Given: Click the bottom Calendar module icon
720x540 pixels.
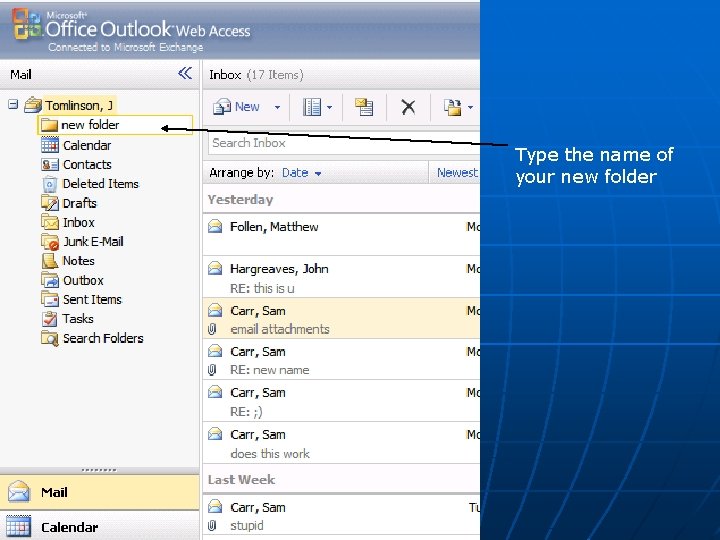Looking at the screenshot, I should [19, 526].
